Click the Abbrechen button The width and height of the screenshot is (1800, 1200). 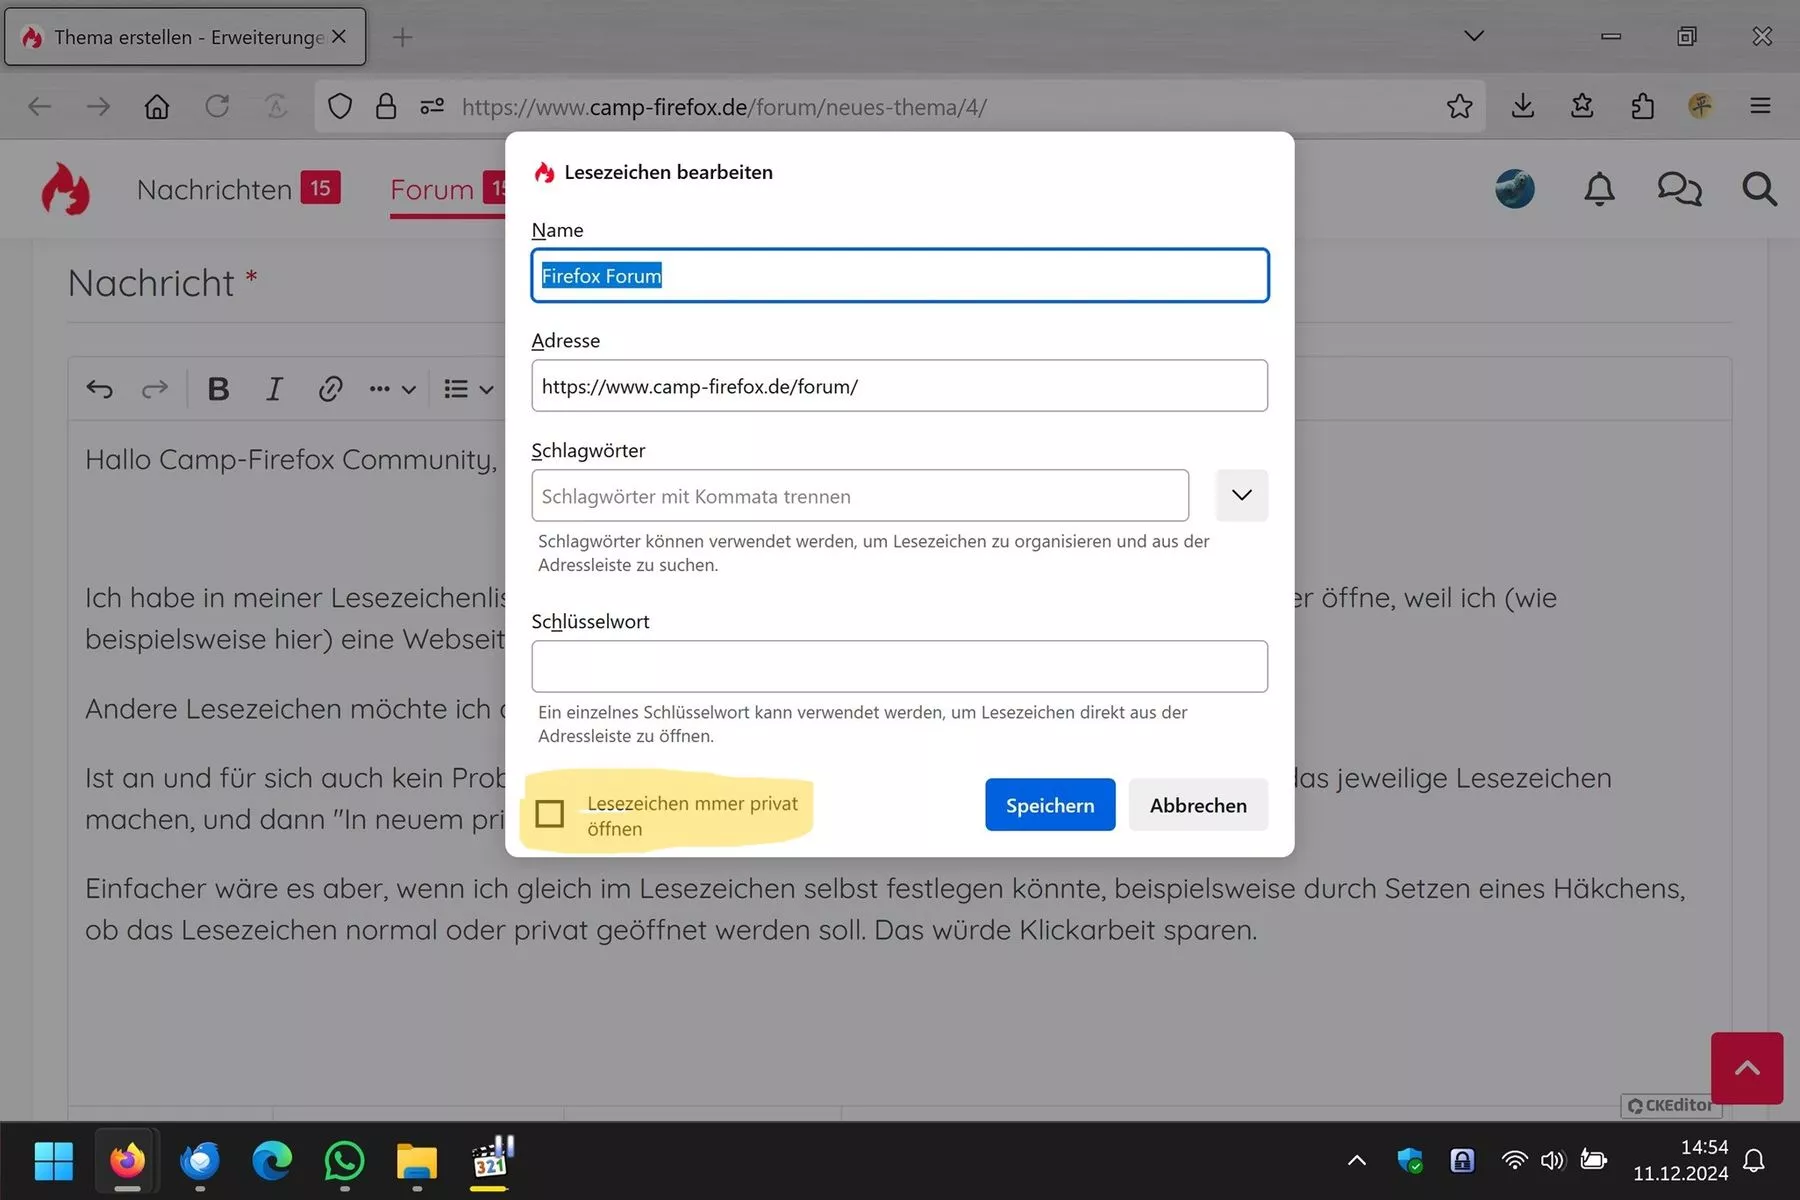click(x=1198, y=805)
